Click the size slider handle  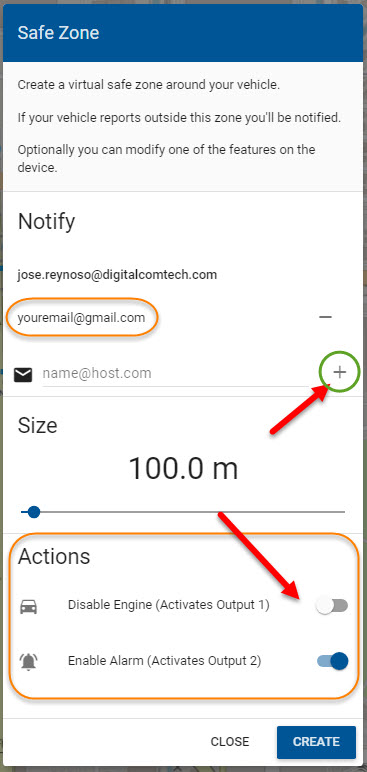point(33,512)
